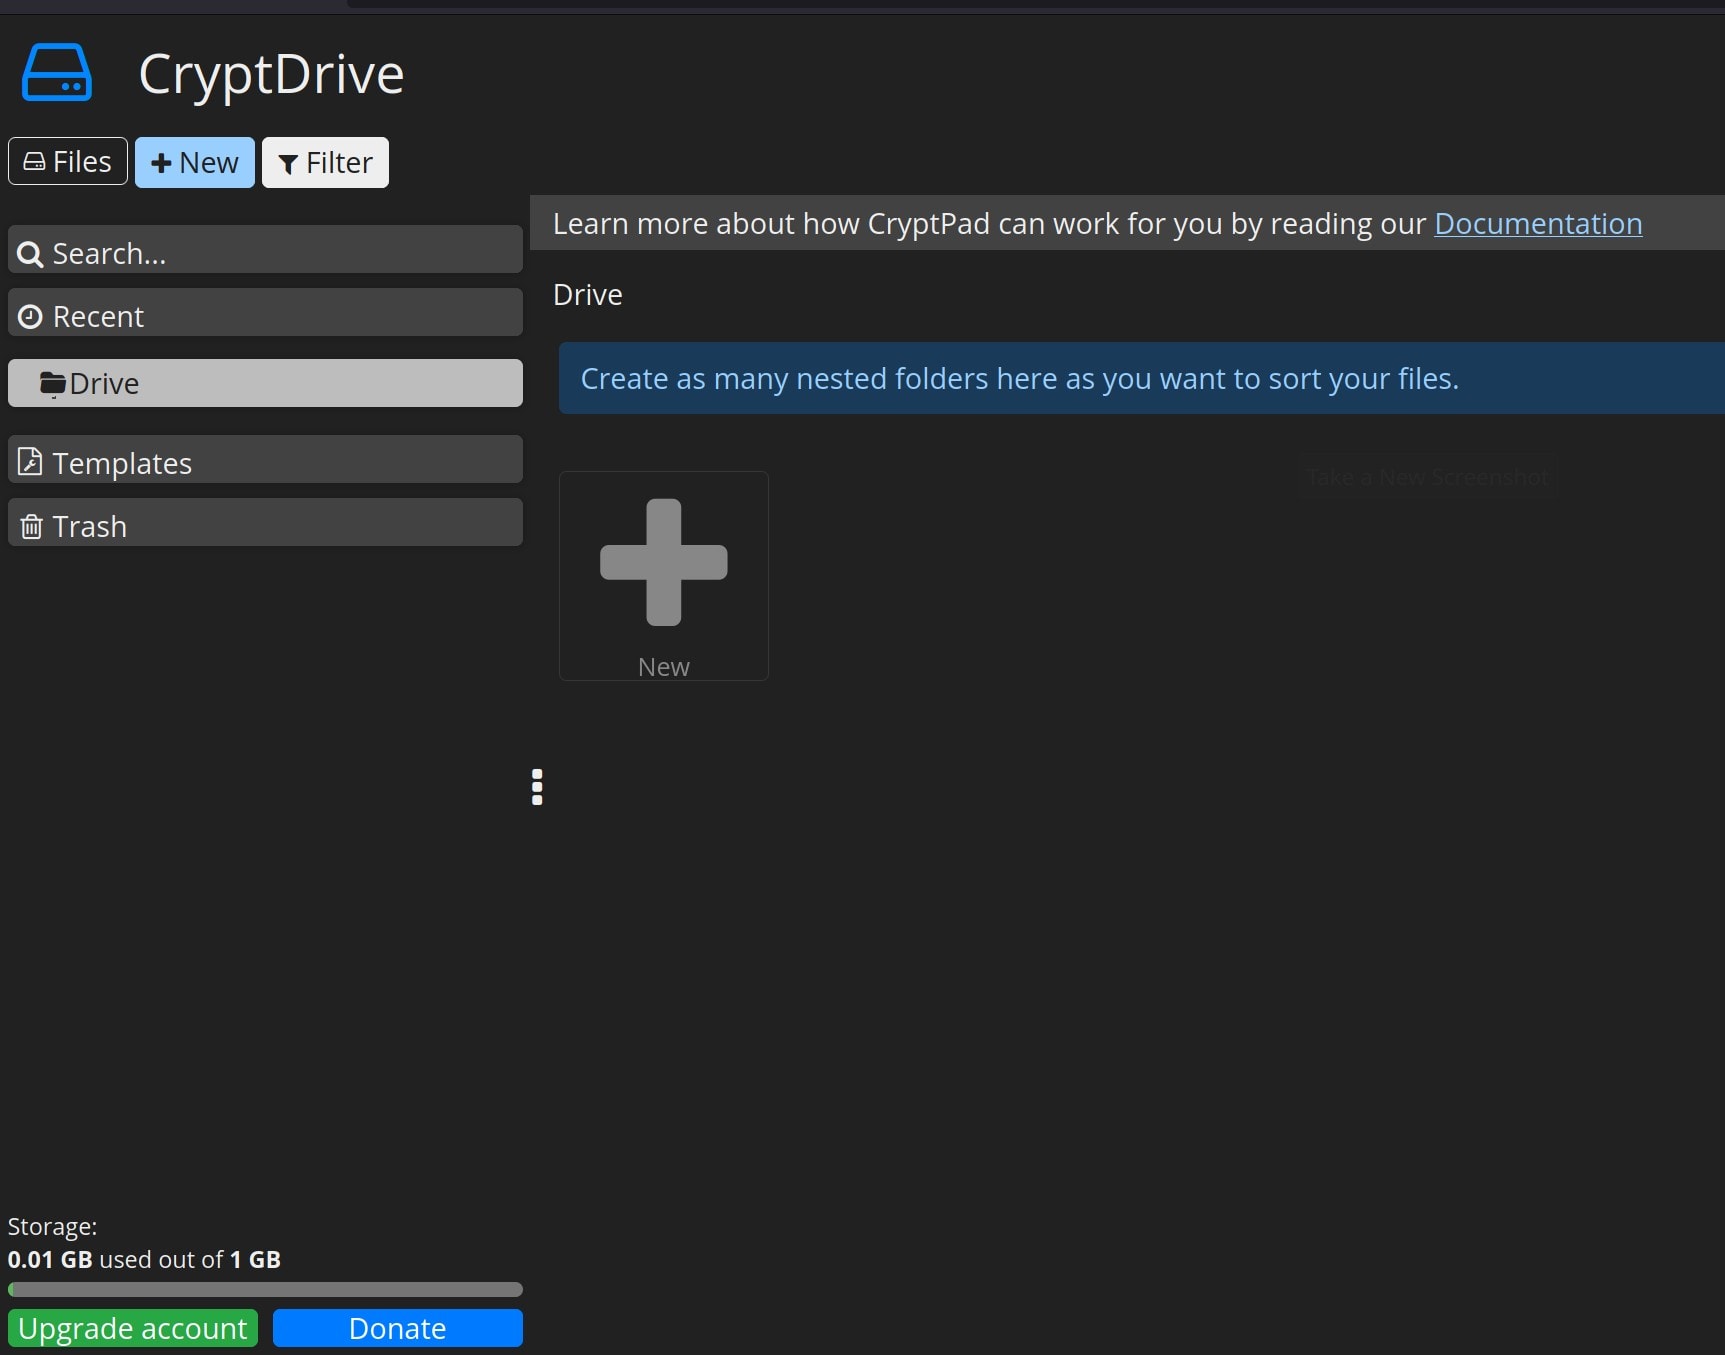Click the CryptDrive title text

[x=271, y=74]
